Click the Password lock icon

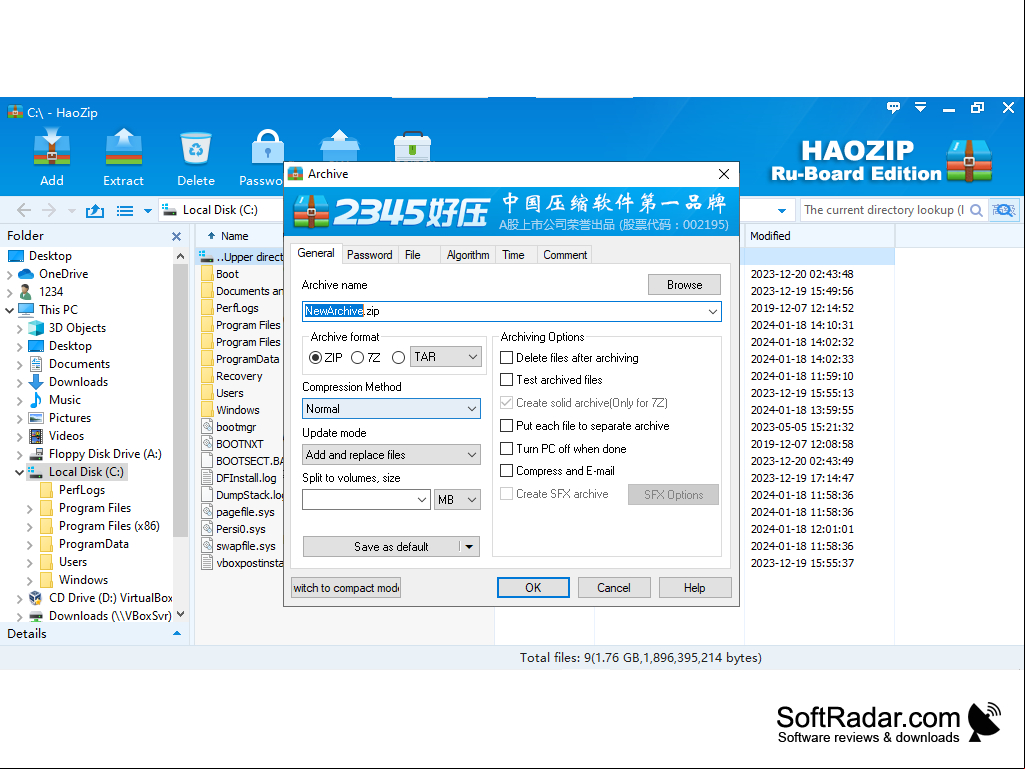(267, 147)
